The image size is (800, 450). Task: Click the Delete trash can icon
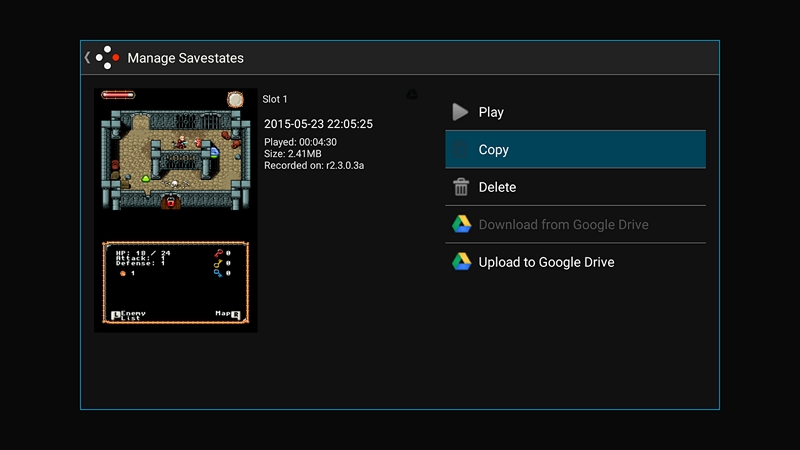(461, 187)
